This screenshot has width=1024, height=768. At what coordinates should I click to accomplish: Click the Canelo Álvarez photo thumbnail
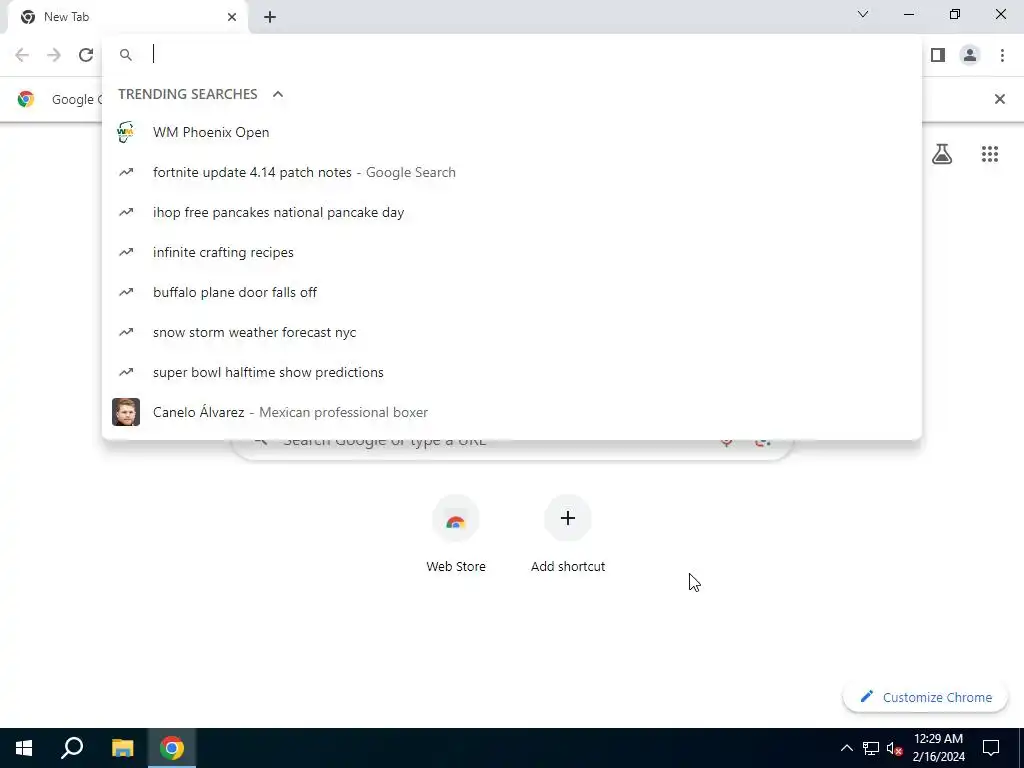pos(126,412)
